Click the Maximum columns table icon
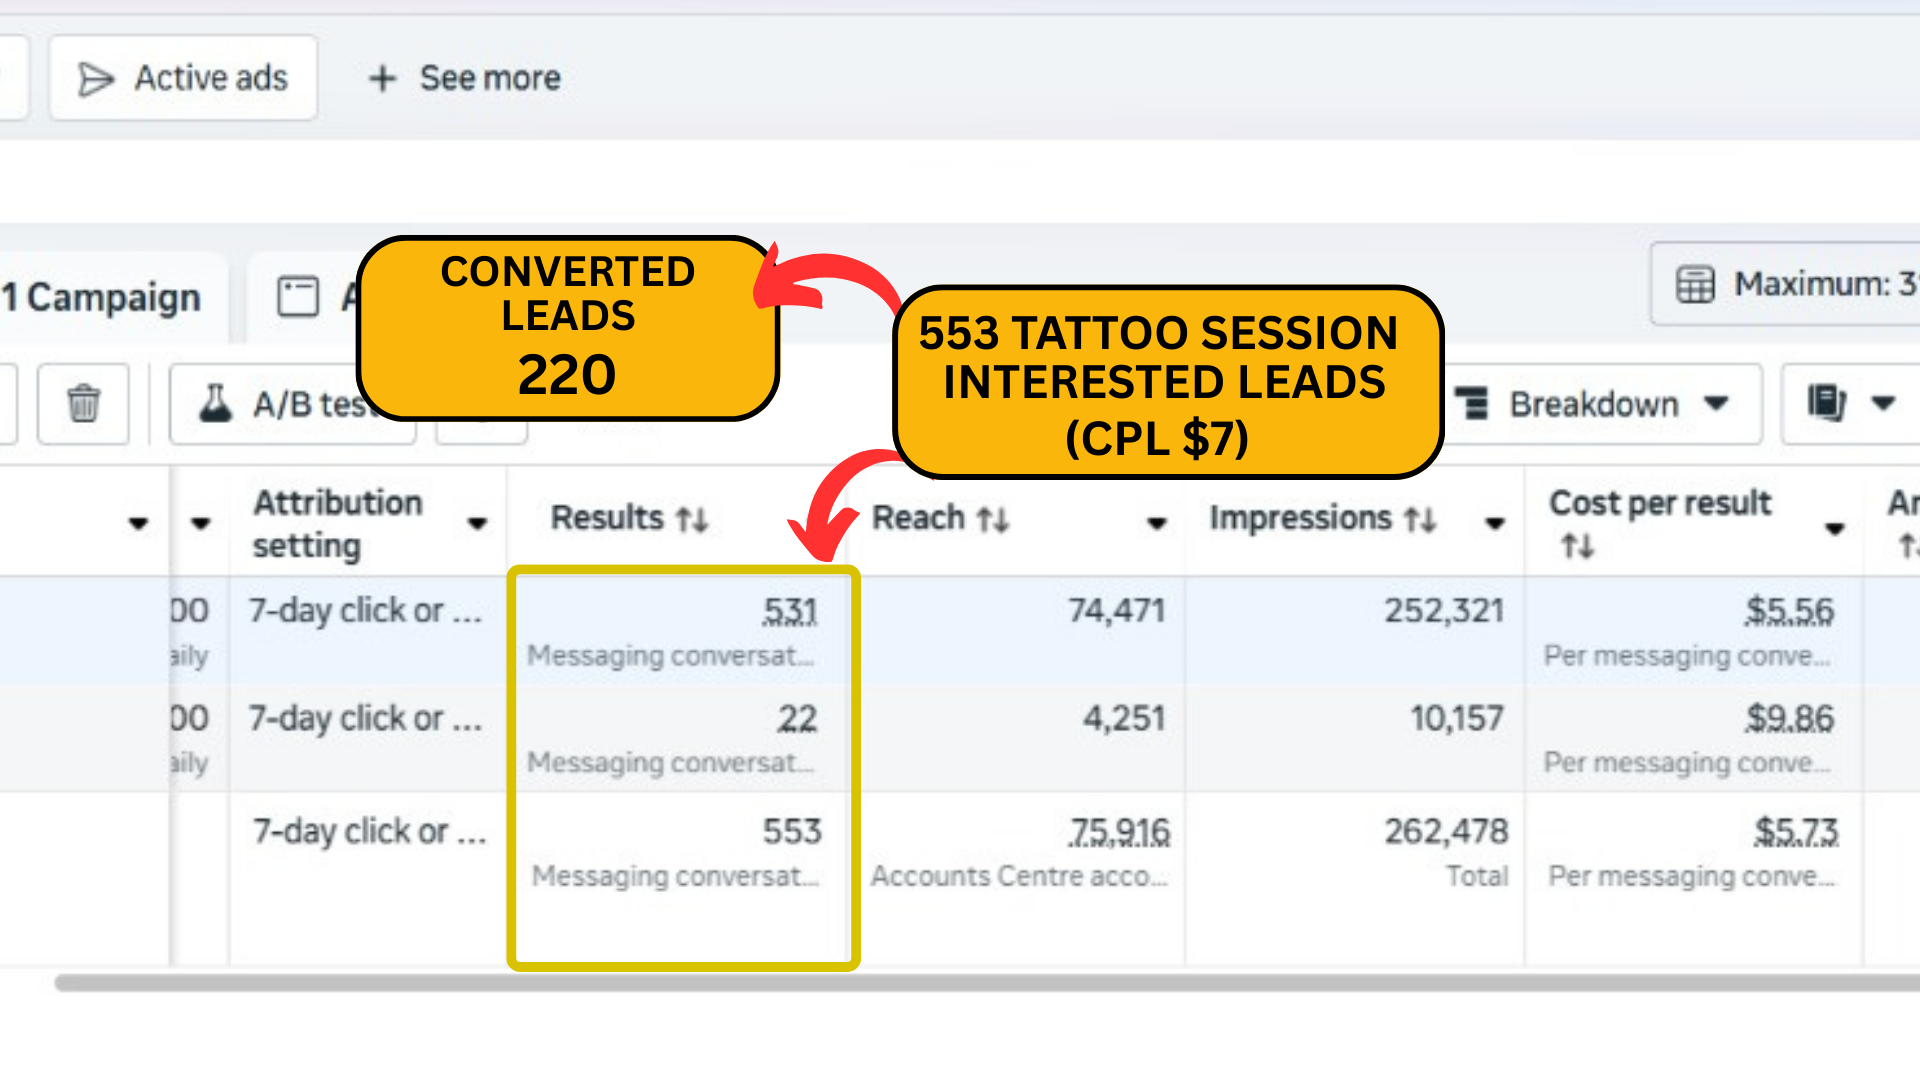 (1695, 284)
